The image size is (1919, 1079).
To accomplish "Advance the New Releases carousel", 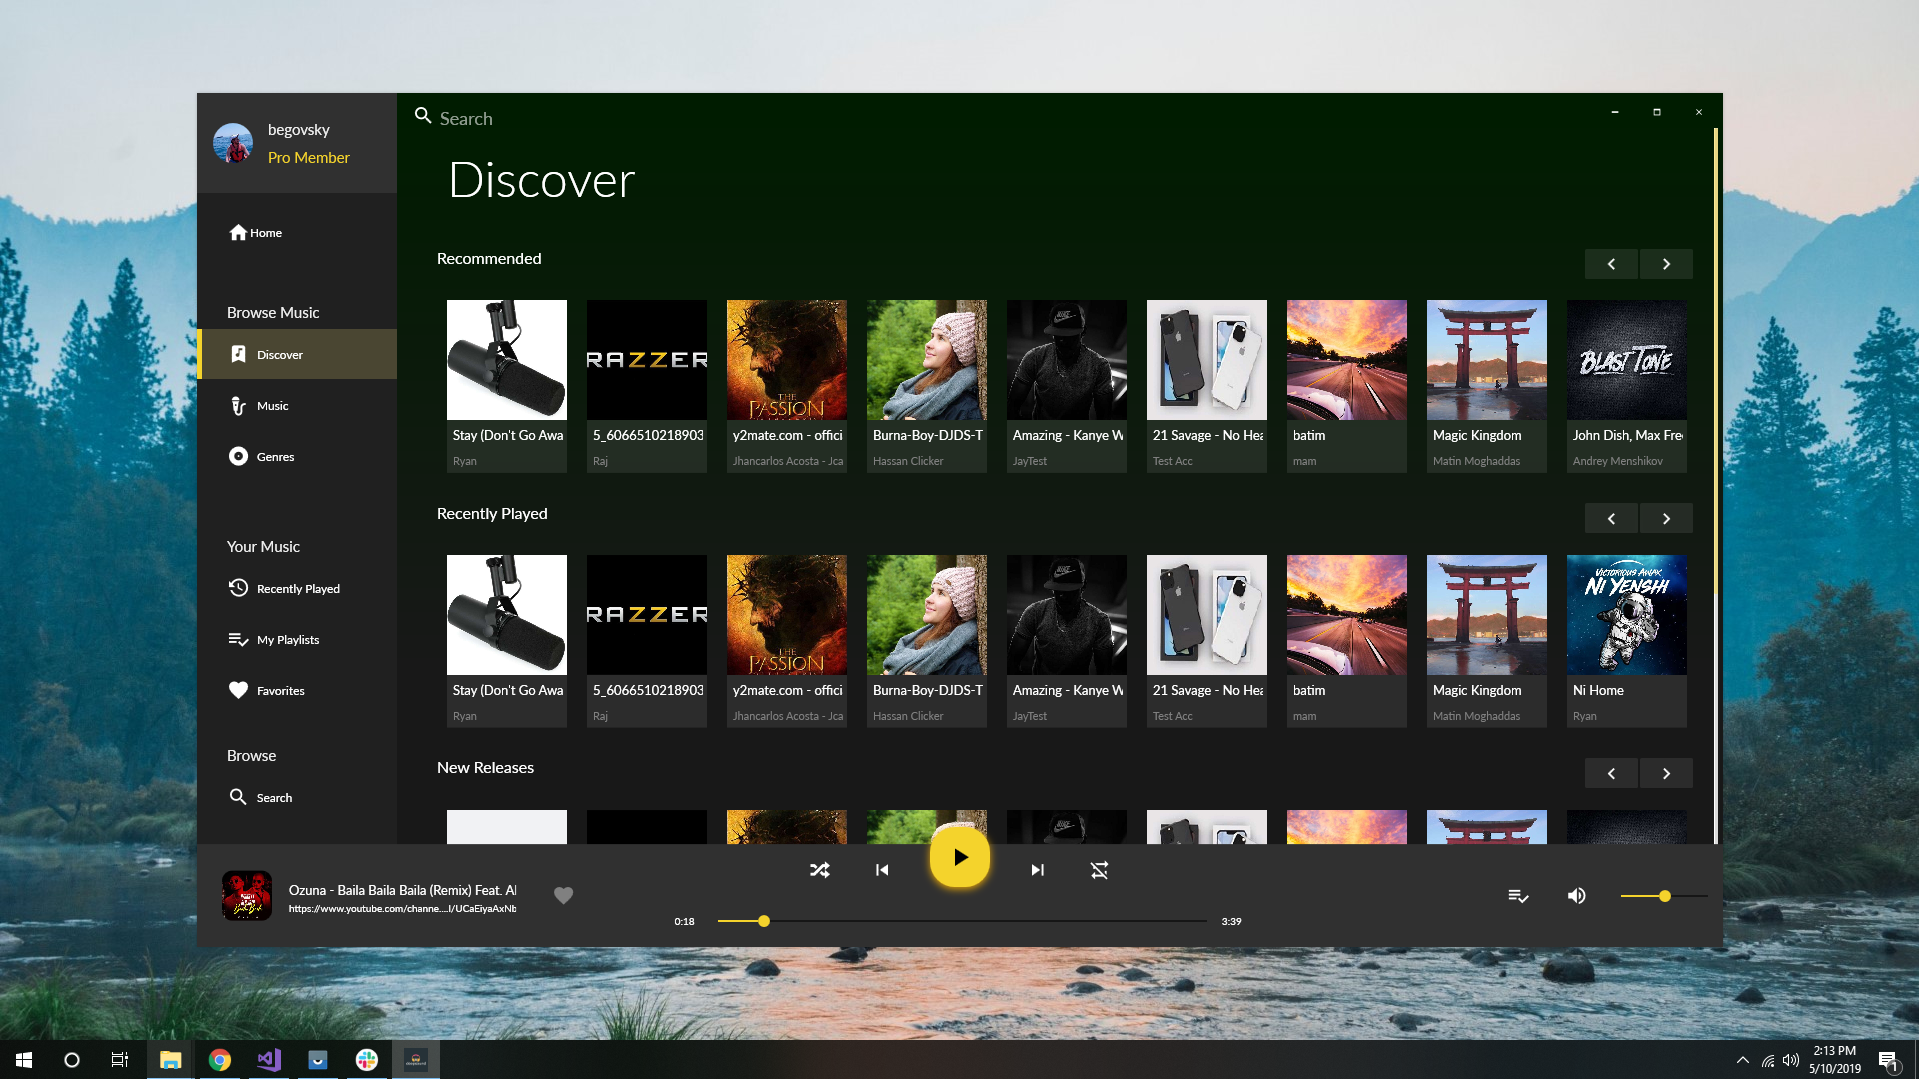I will coord(1666,773).
